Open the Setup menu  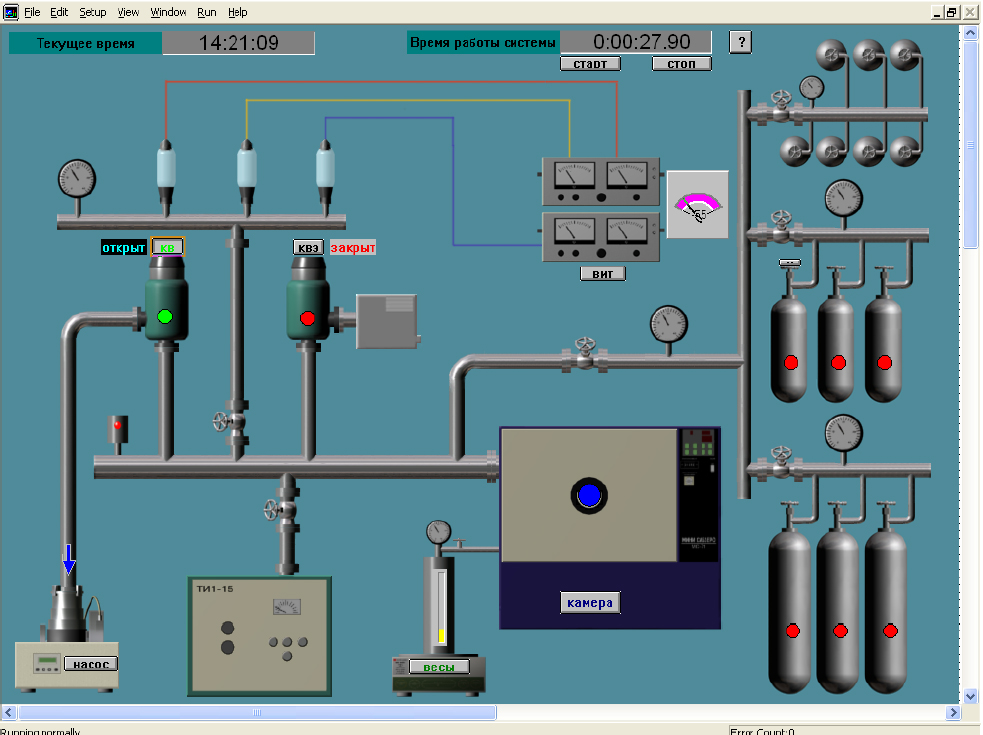[x=92, y=12]
